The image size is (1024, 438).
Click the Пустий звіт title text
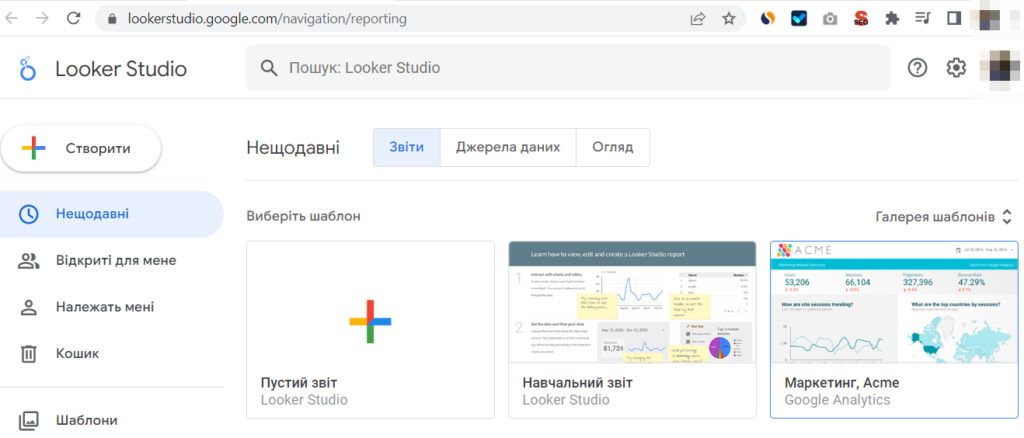point(299,383)
